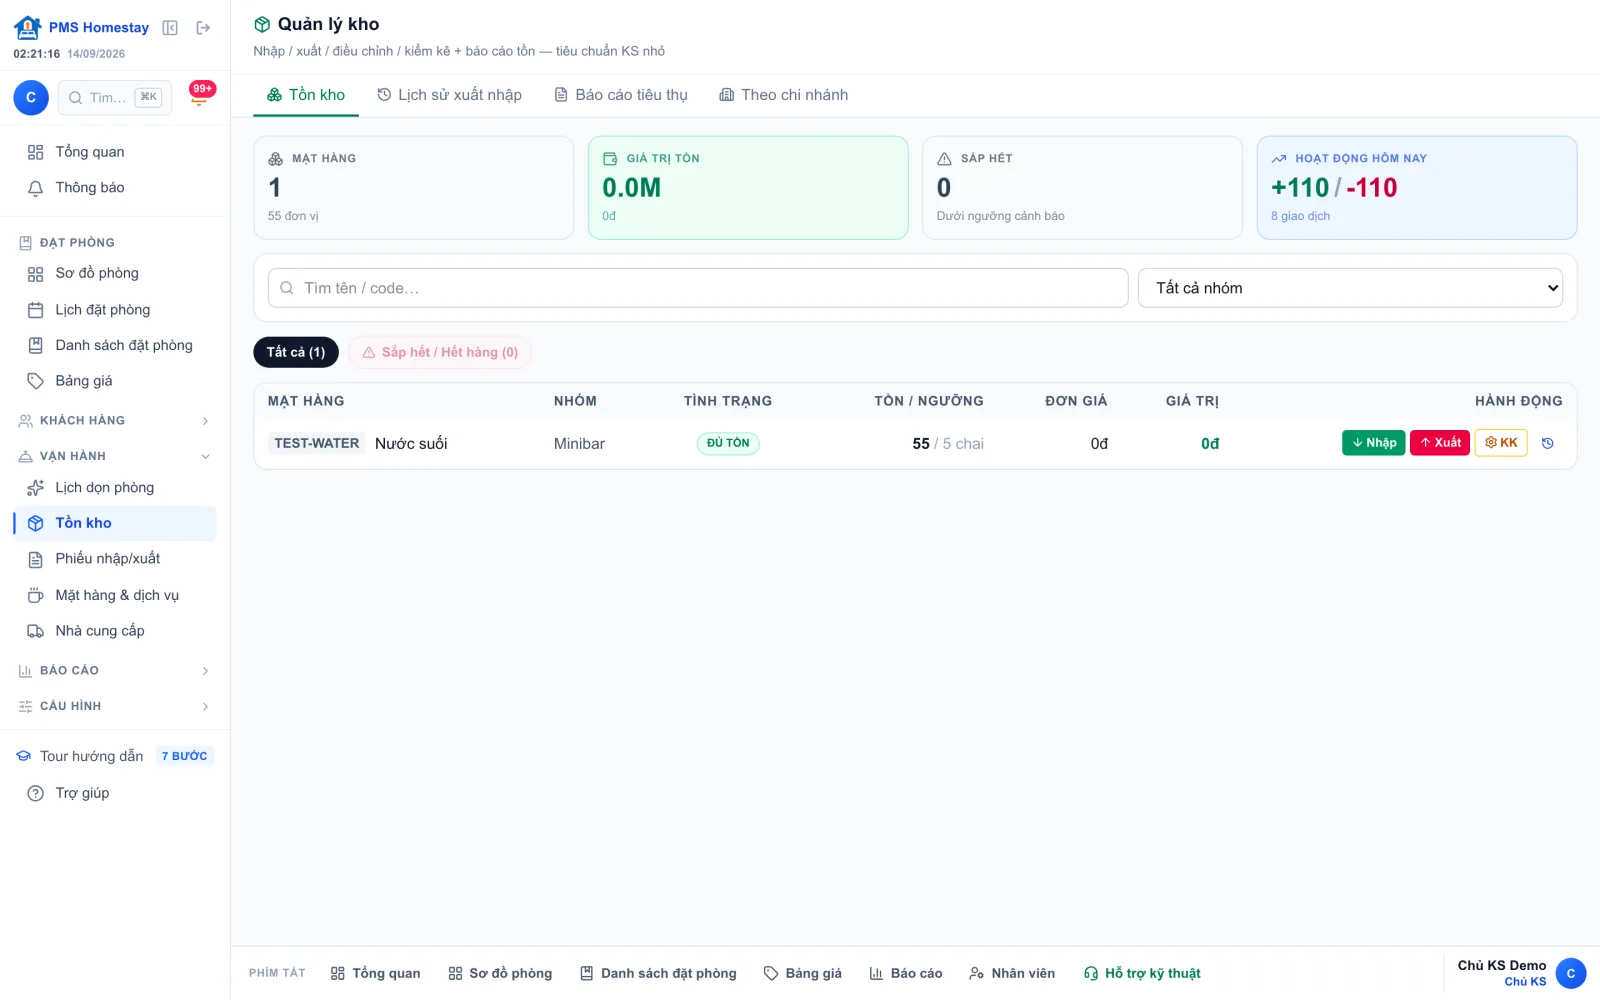The width and height of the screenshot is (1600, 1000).
Task: Open Trợ giúp in the sidebar
Action: (x=114, y=793)
